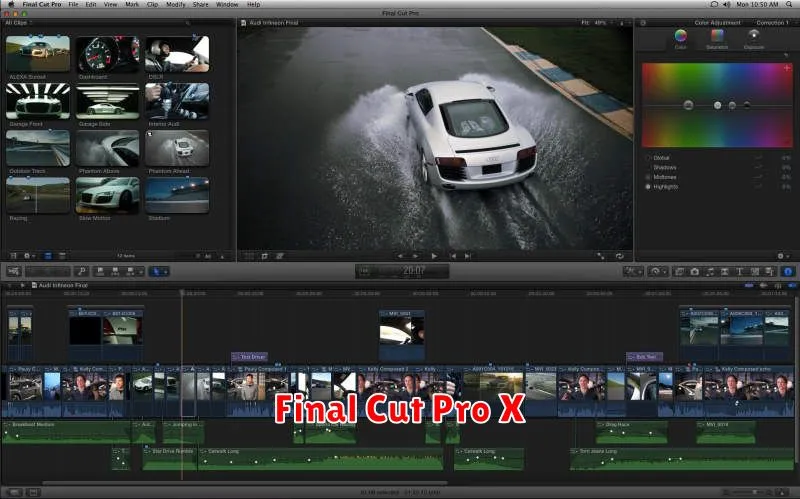This screenshot has height=499, width=800.
Task: Switch browser to list view
Action: click(62, 256)
